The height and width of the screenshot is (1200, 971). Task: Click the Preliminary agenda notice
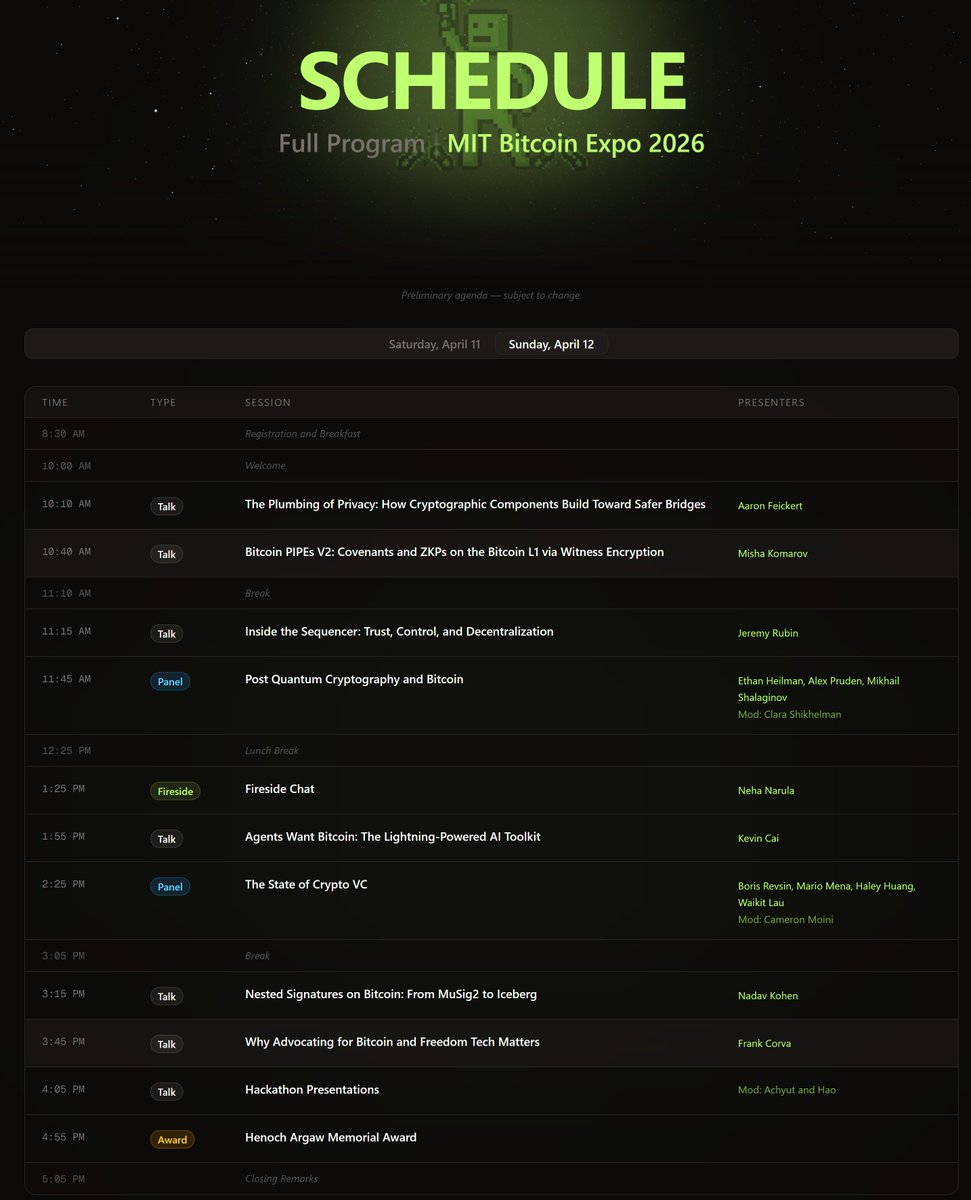pyautogui.click(x=491, y=296)
